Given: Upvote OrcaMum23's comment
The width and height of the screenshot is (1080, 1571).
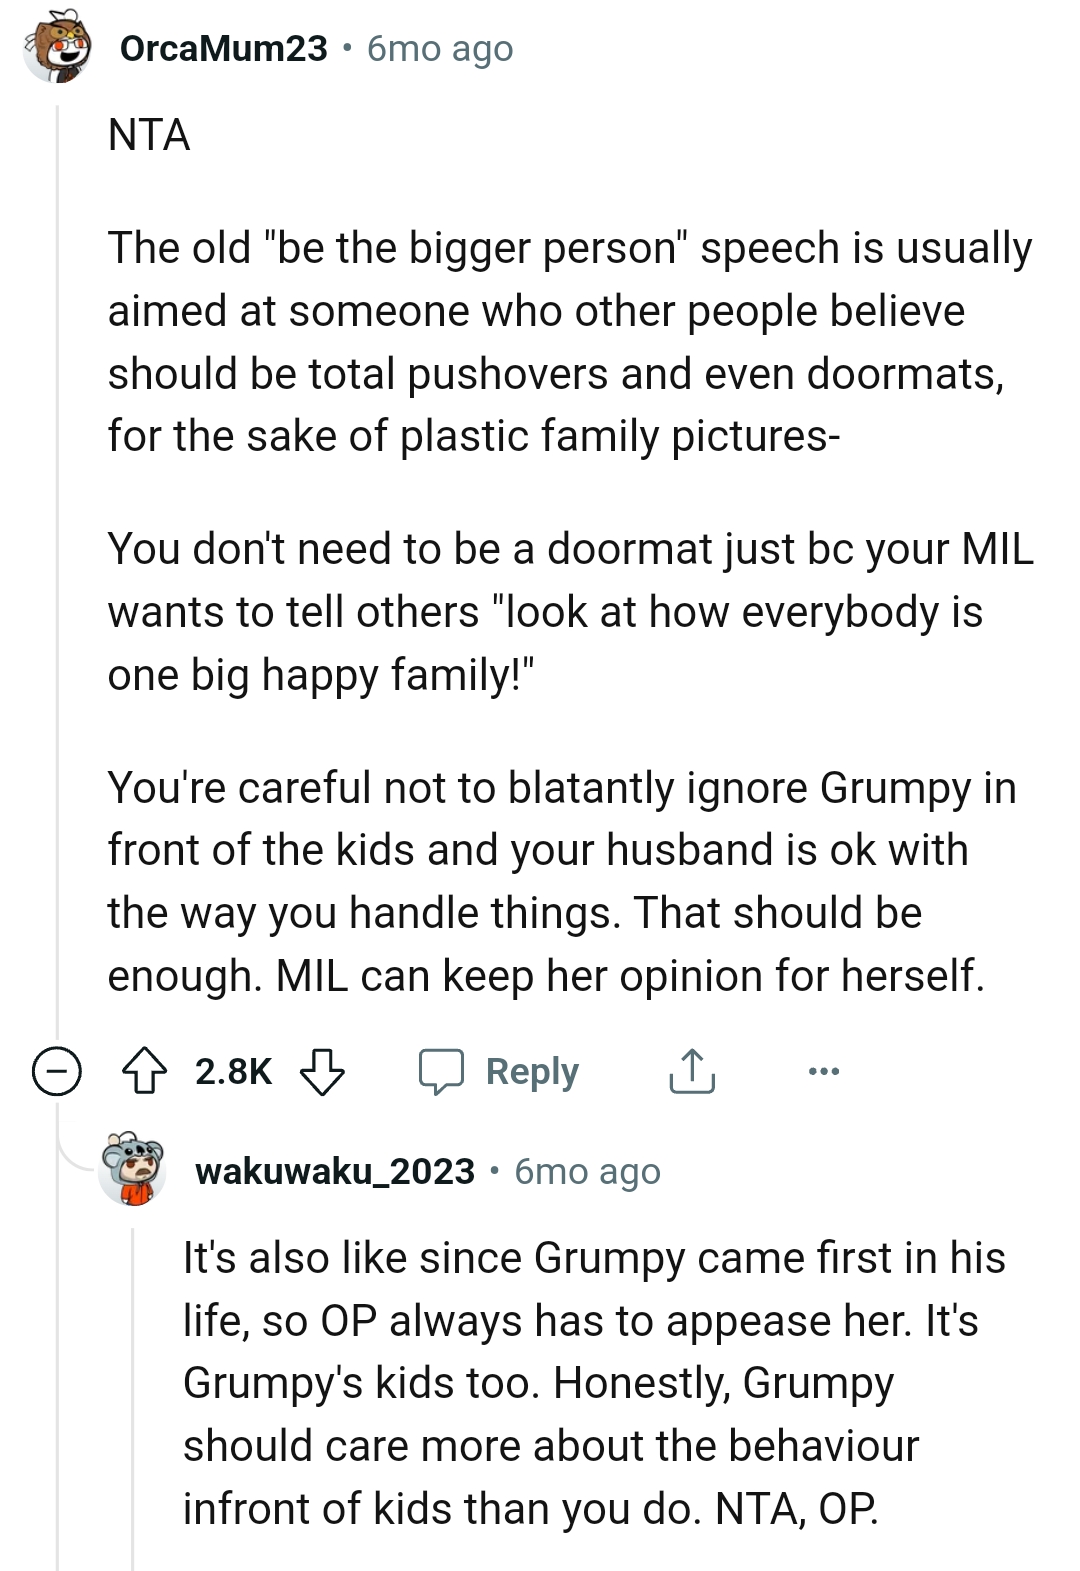Looking at the screenshot, I should pyautogui.click(x=145, y=1071).
